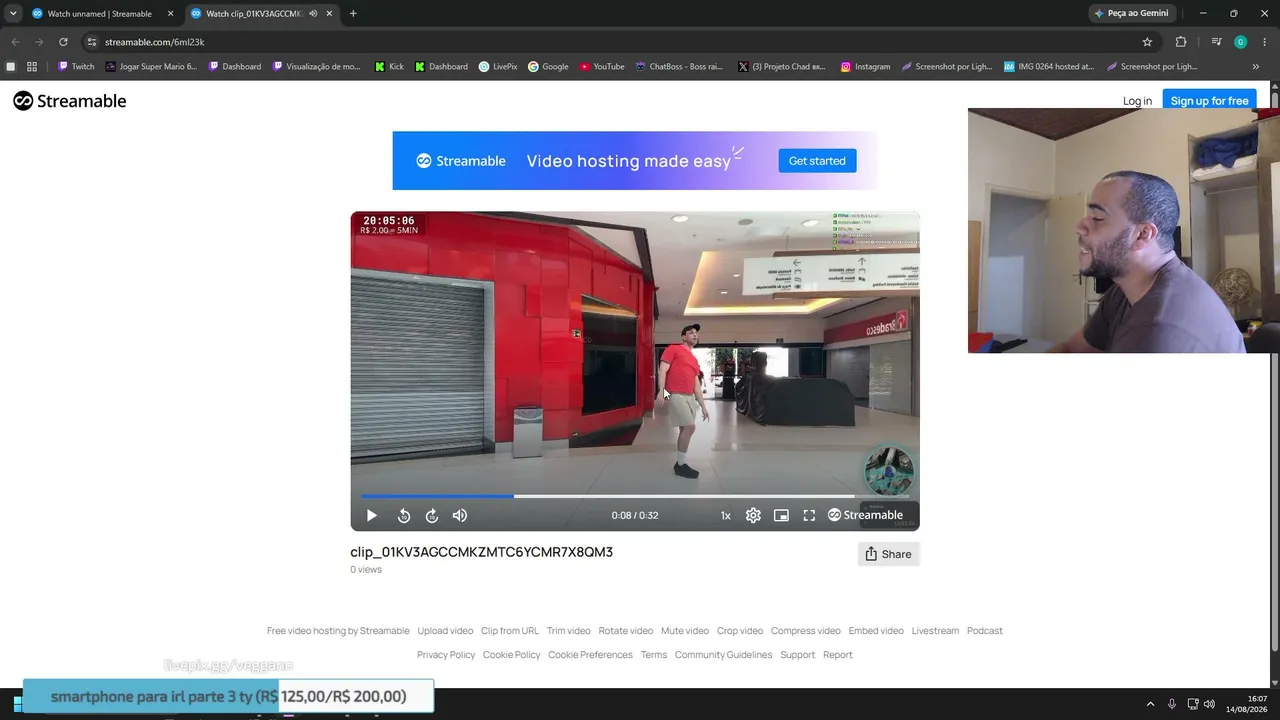Switch to the Watch unnamed Streamable tab
The height and width of the screenshot is (720, 1280).
point(100,14)
